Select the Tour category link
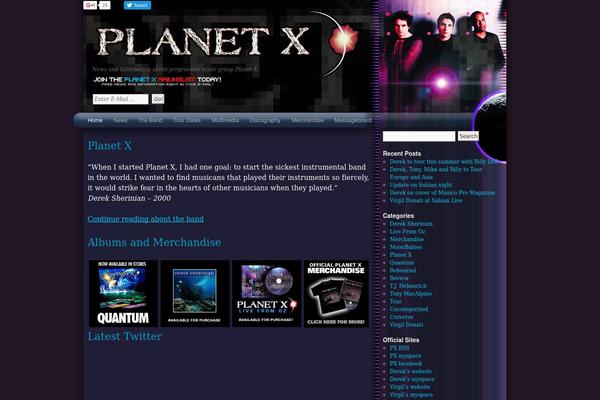 click(x=396, y=301)
